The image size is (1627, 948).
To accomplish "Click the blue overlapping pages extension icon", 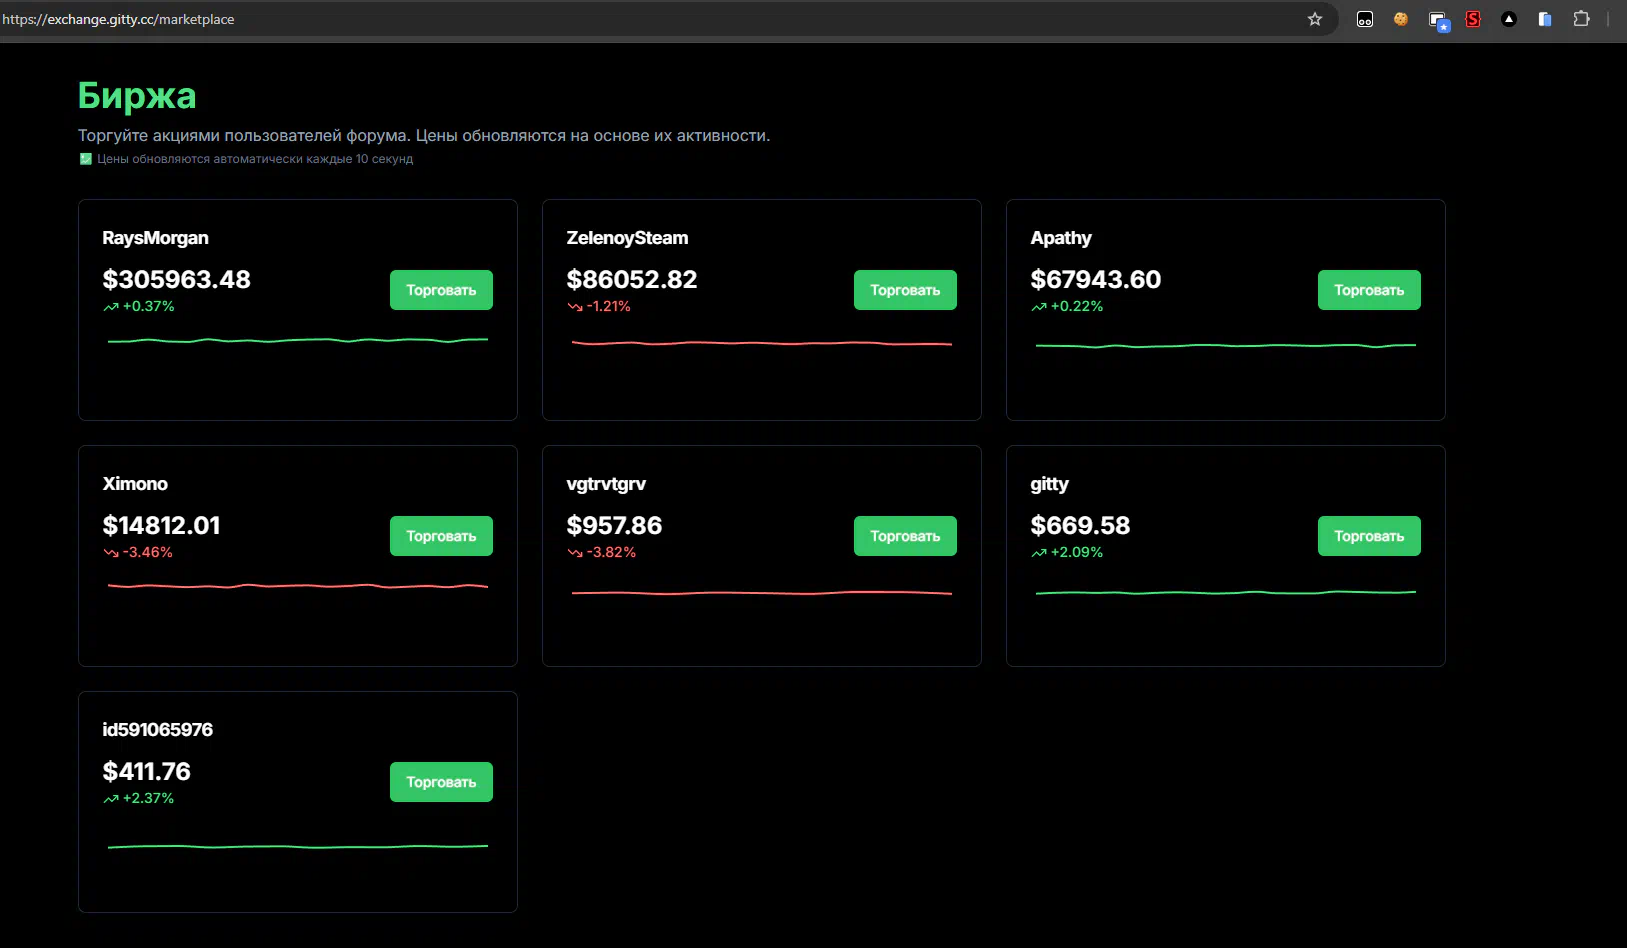I will pos(1545,19).
